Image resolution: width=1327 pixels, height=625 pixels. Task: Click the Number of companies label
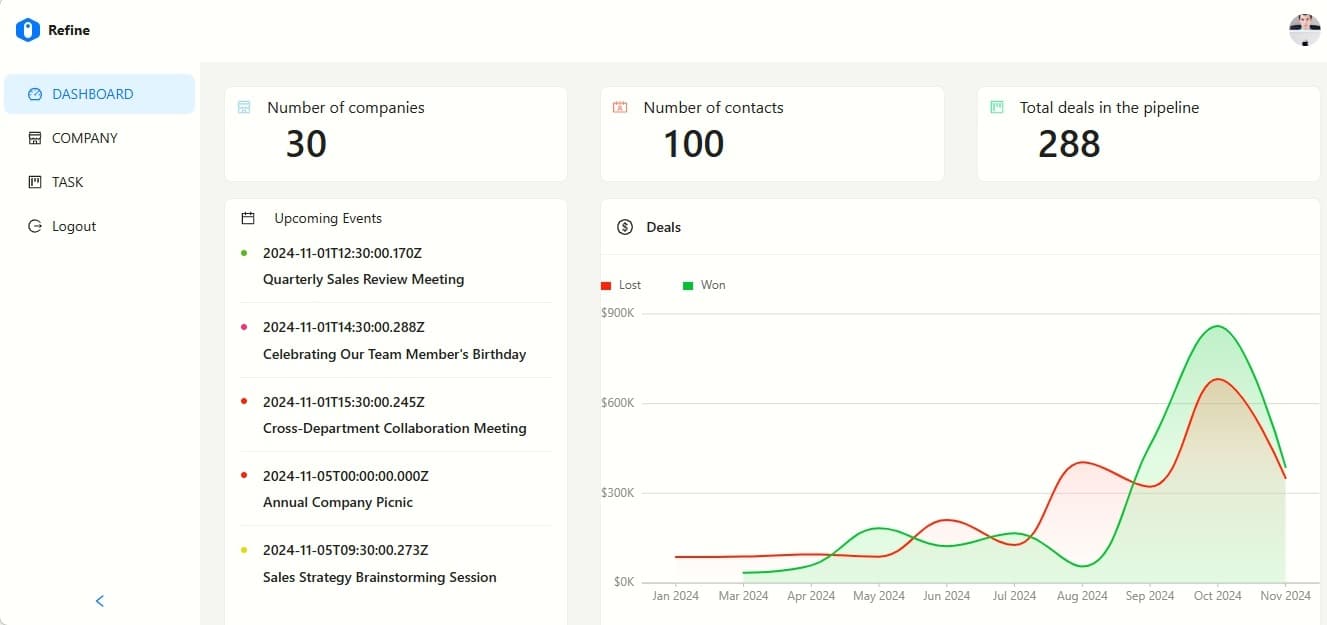[x=346, y=107]
